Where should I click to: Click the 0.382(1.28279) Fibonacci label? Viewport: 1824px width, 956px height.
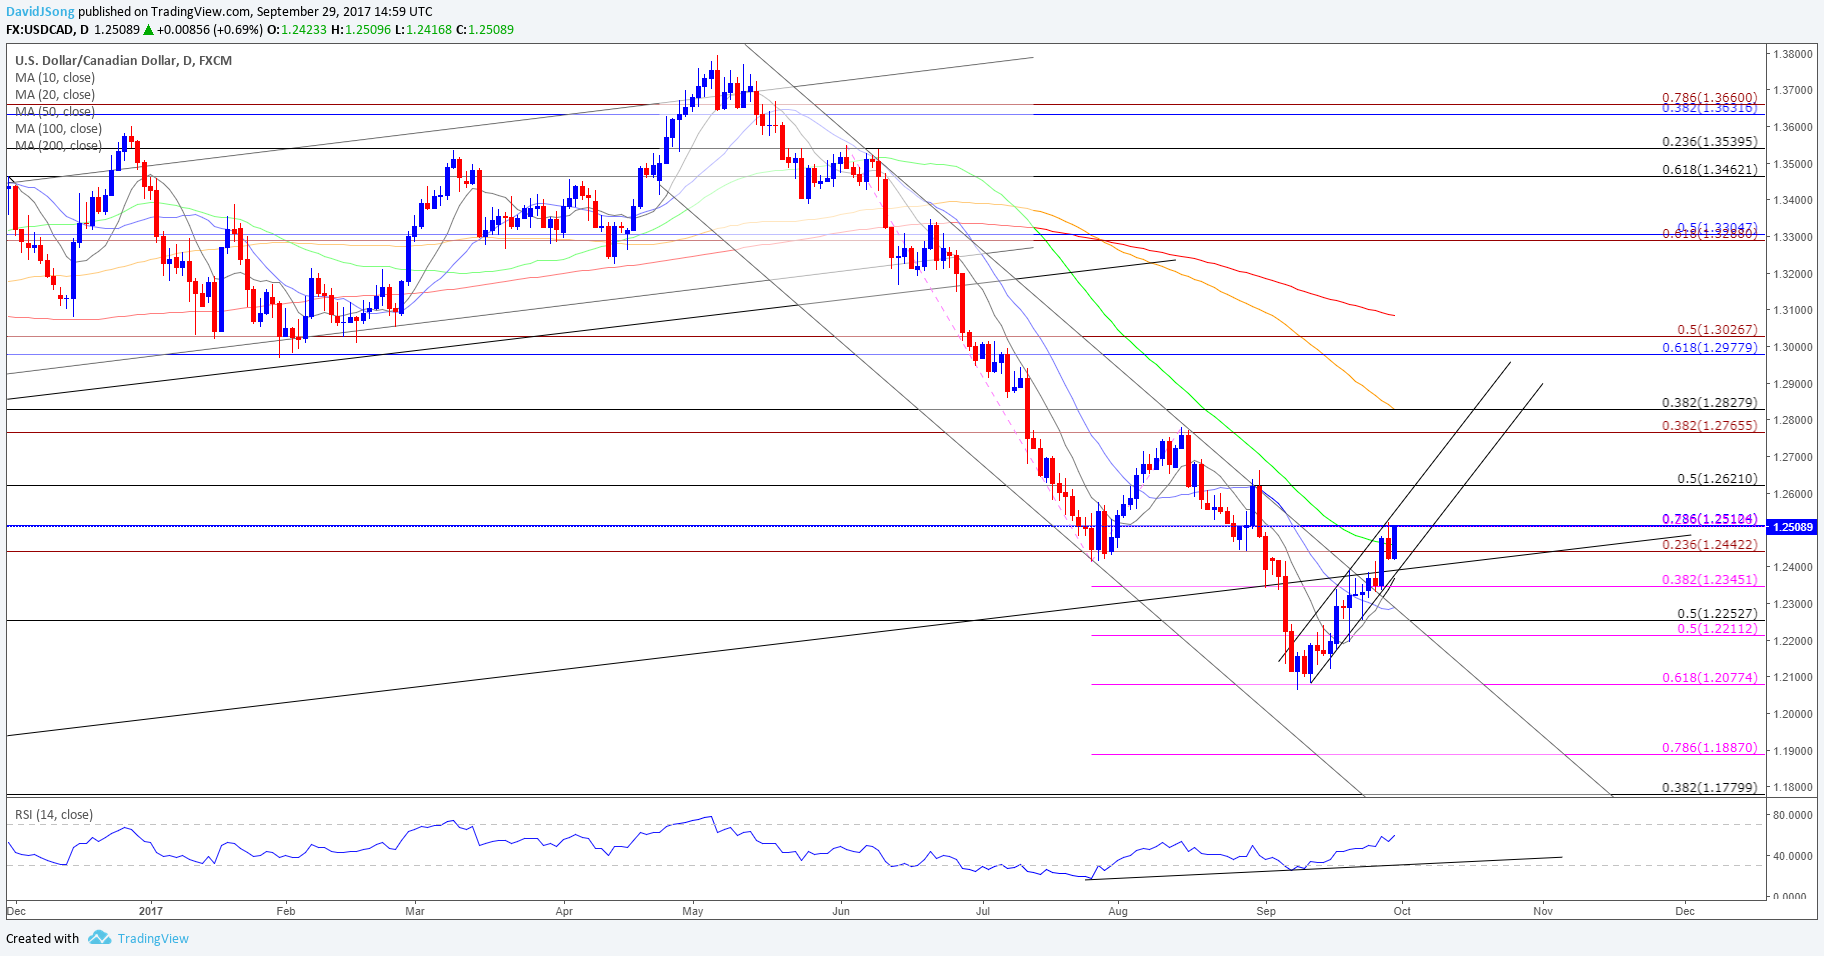[1709, 403]
